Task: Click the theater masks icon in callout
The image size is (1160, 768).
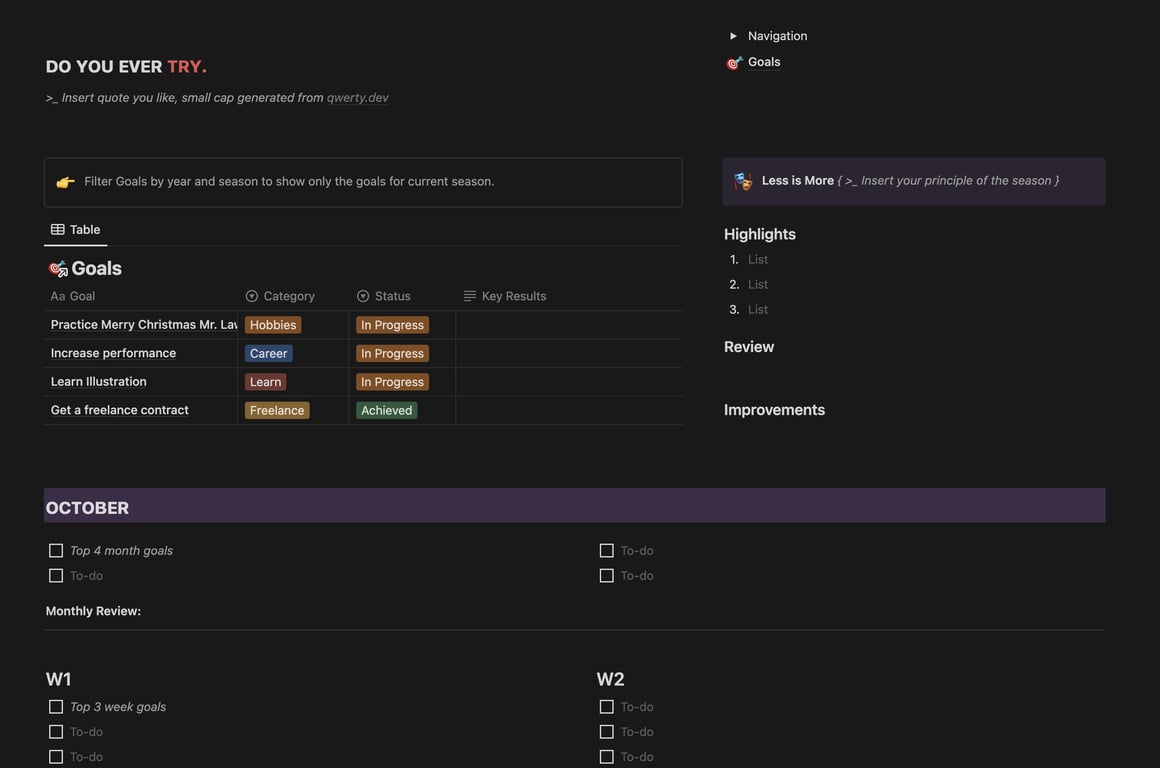Action: pyautogui.click(x=742, y=181)
